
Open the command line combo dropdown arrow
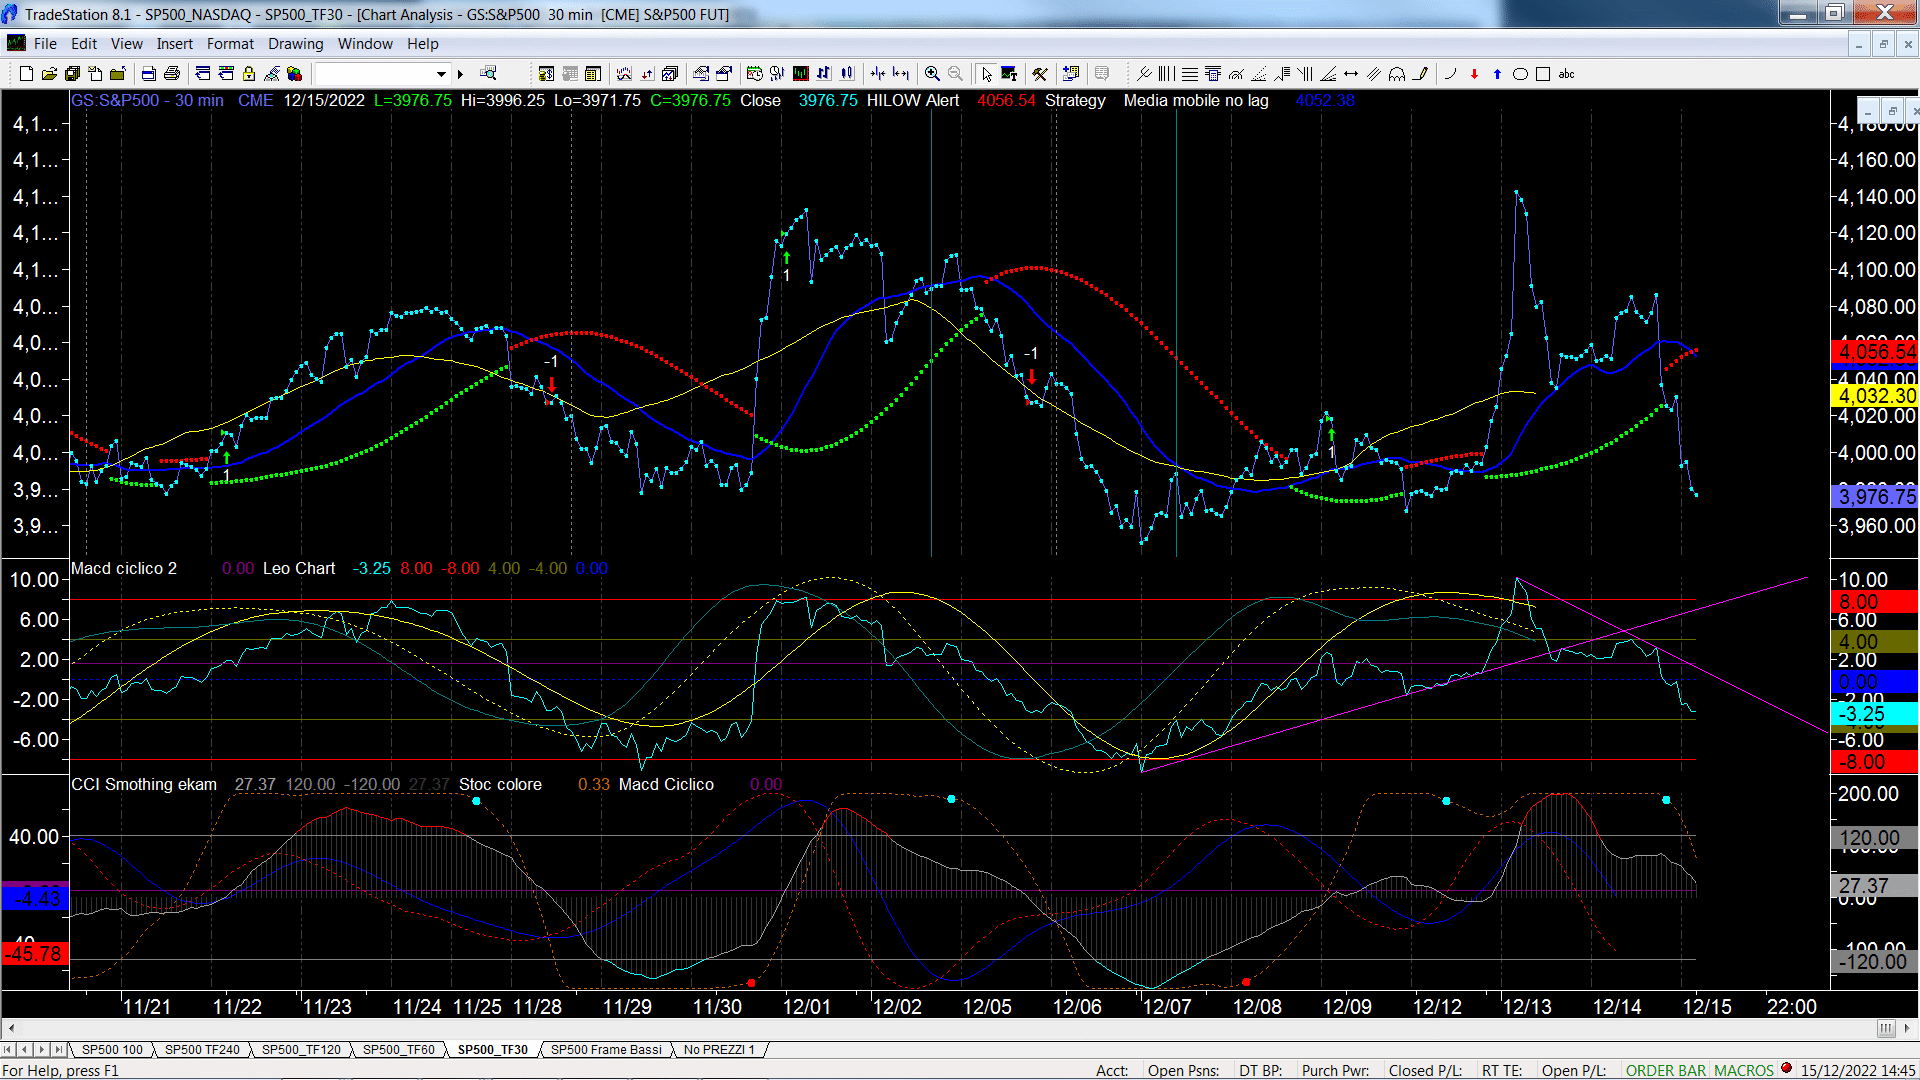(x=441, y=74)
